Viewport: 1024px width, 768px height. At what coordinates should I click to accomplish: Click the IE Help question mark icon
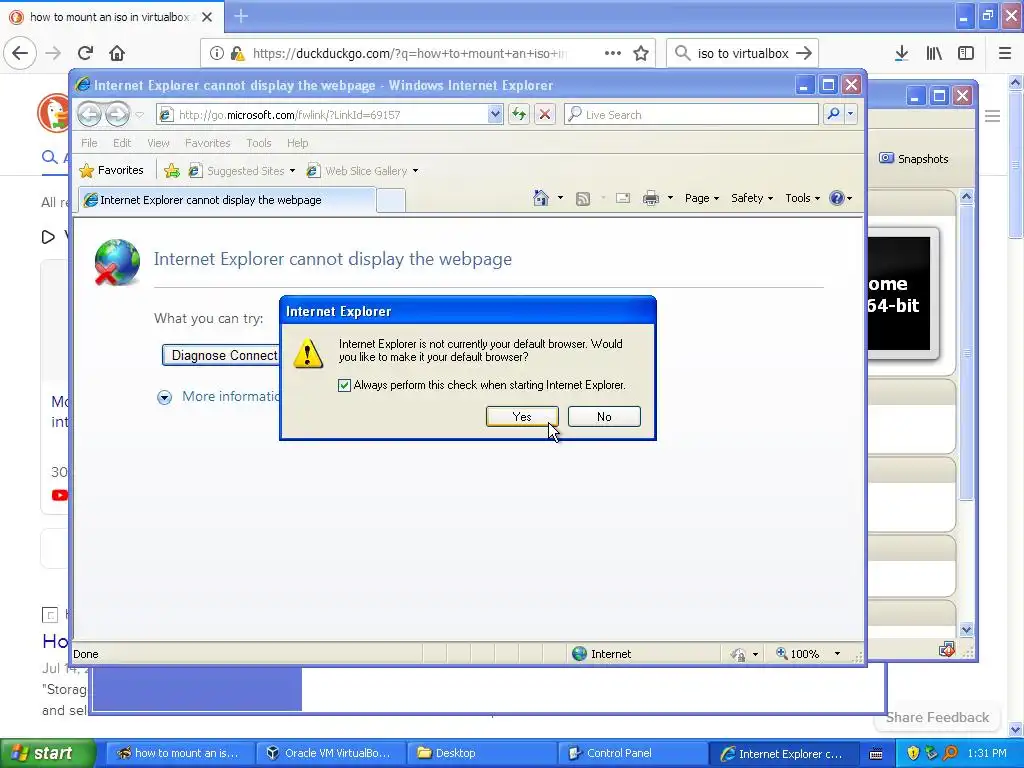(x=837, y=198)
